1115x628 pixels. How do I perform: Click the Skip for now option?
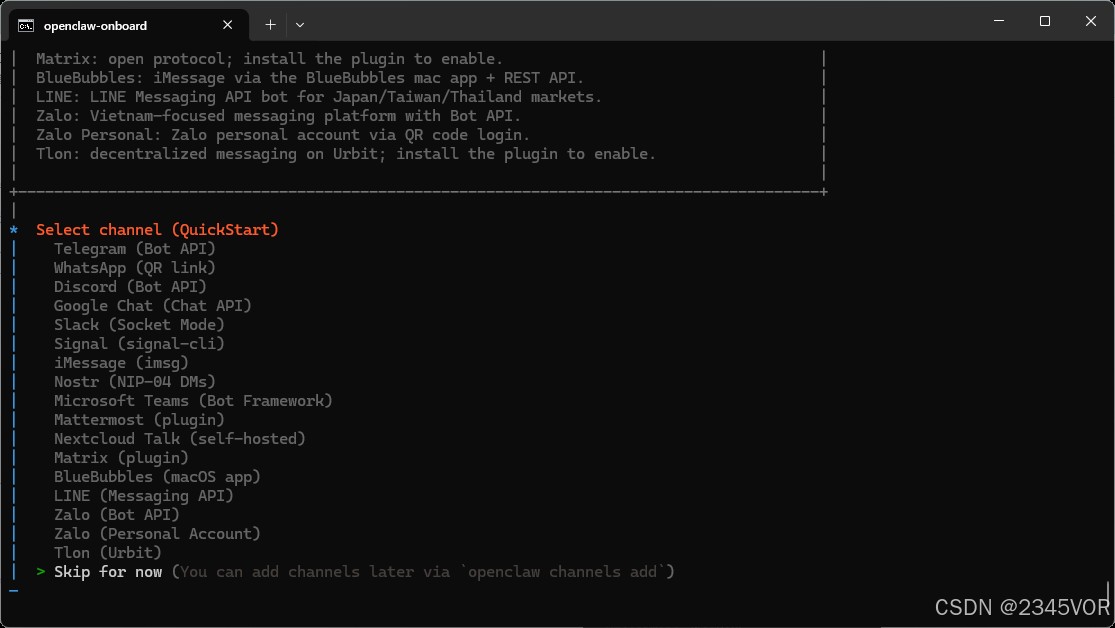108,572
